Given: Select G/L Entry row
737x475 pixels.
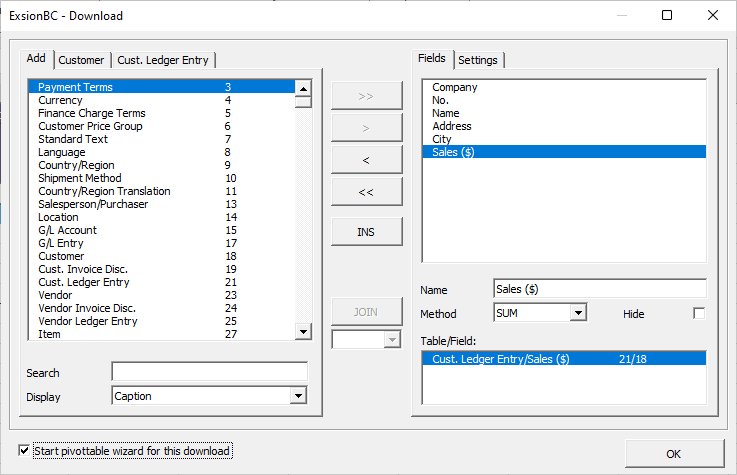Looking at the screenshot, I should click(162, 243).
